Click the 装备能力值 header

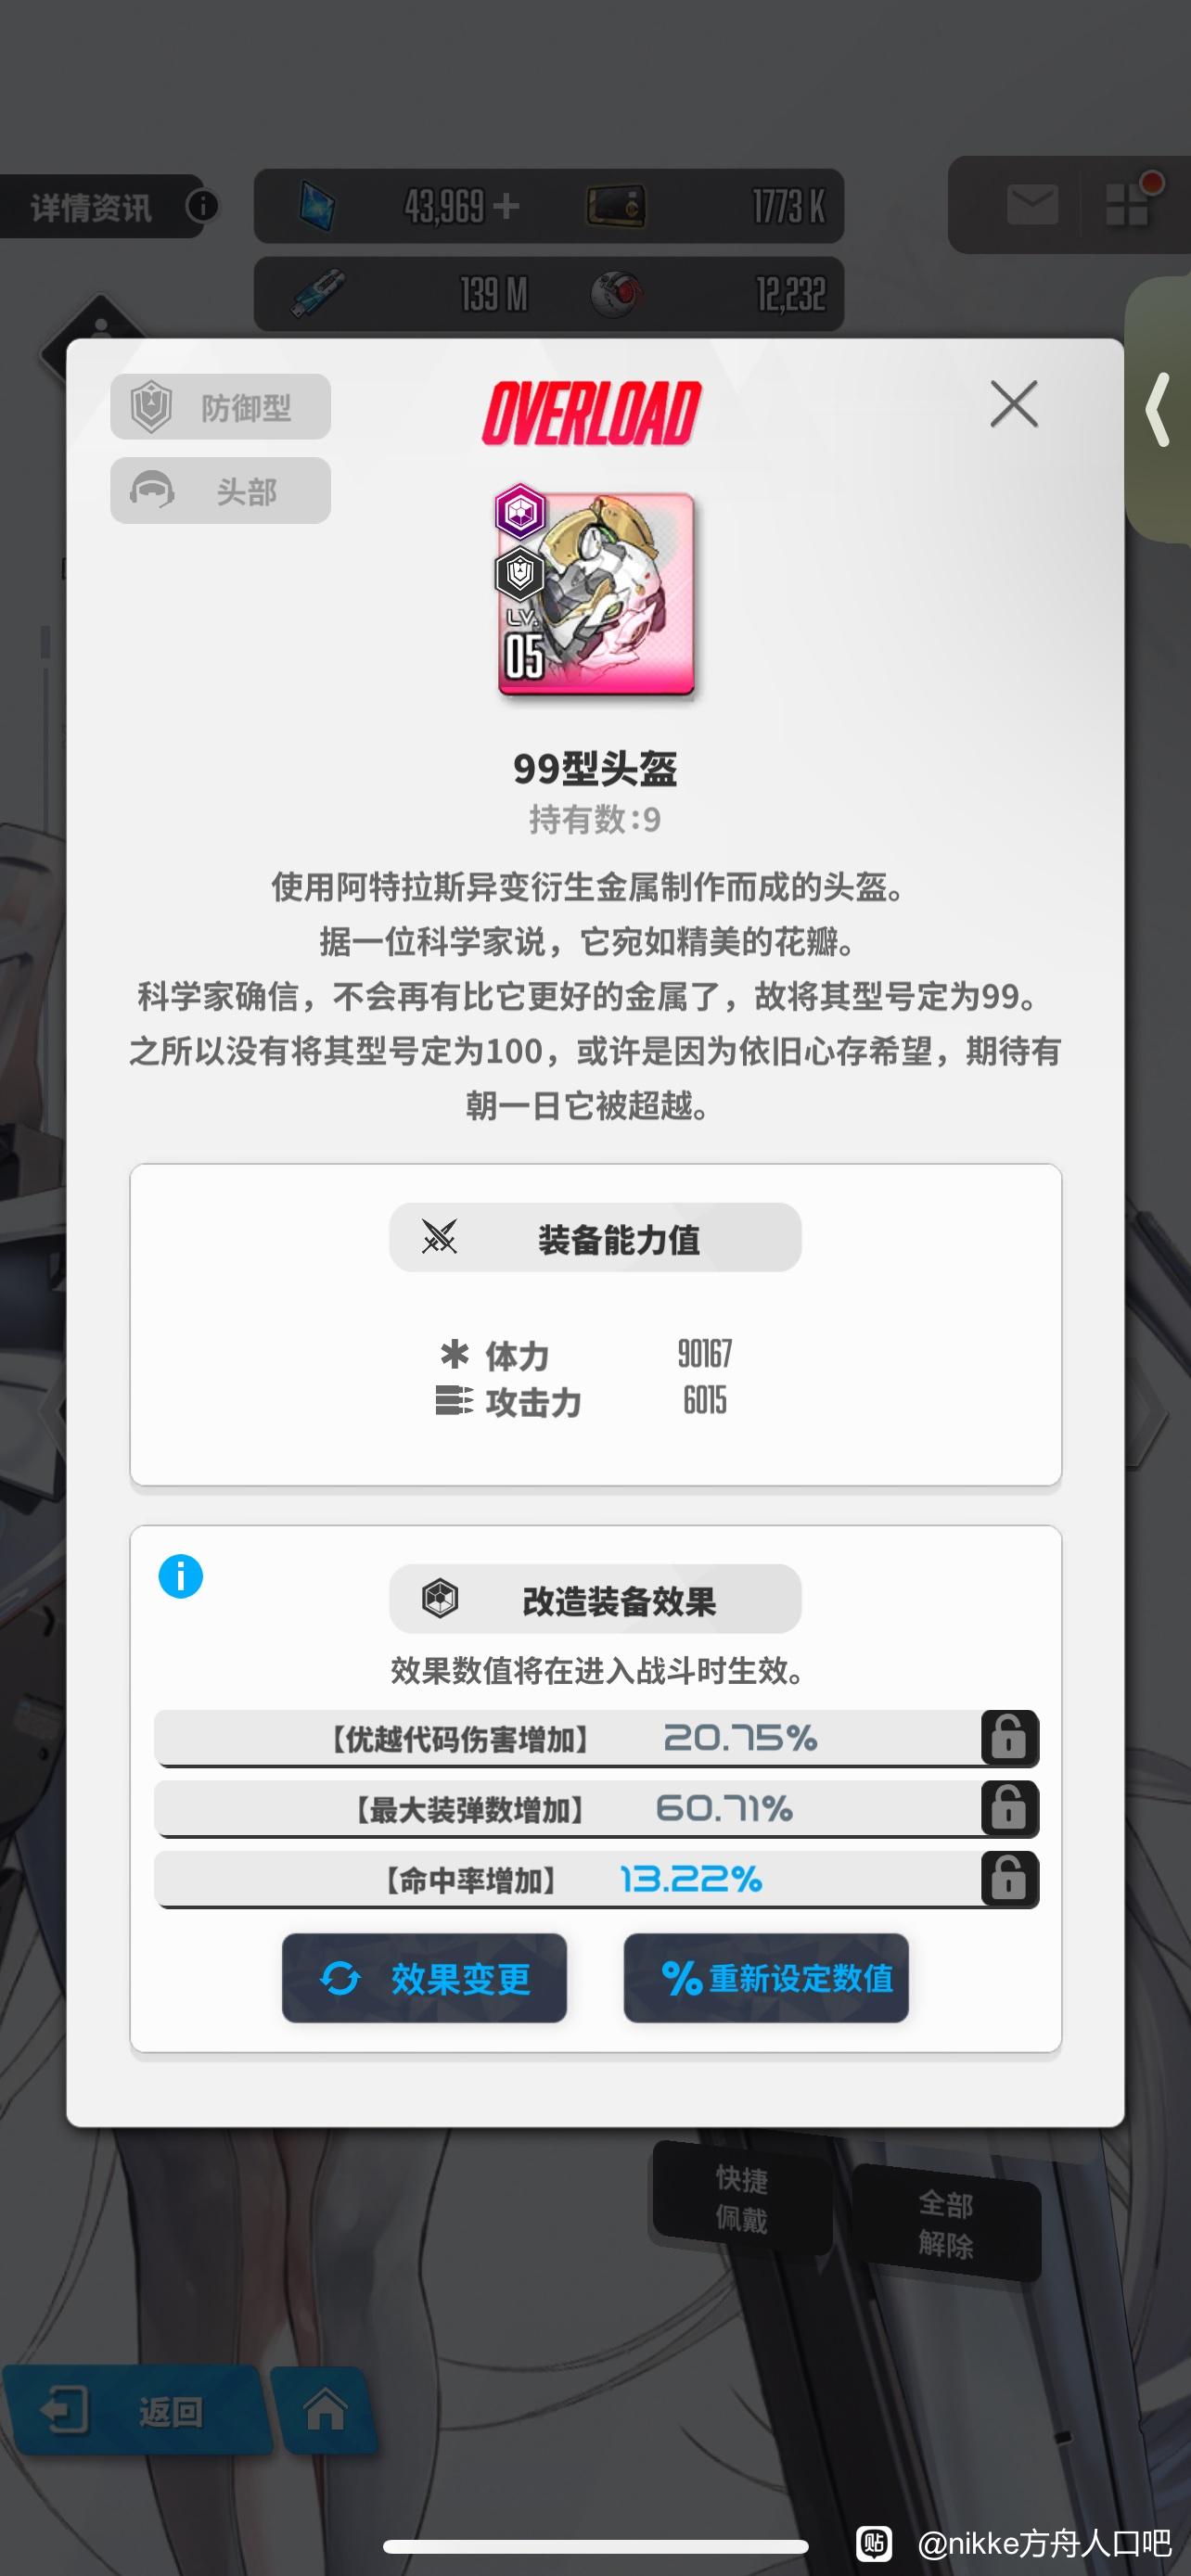click(595, 1238)
